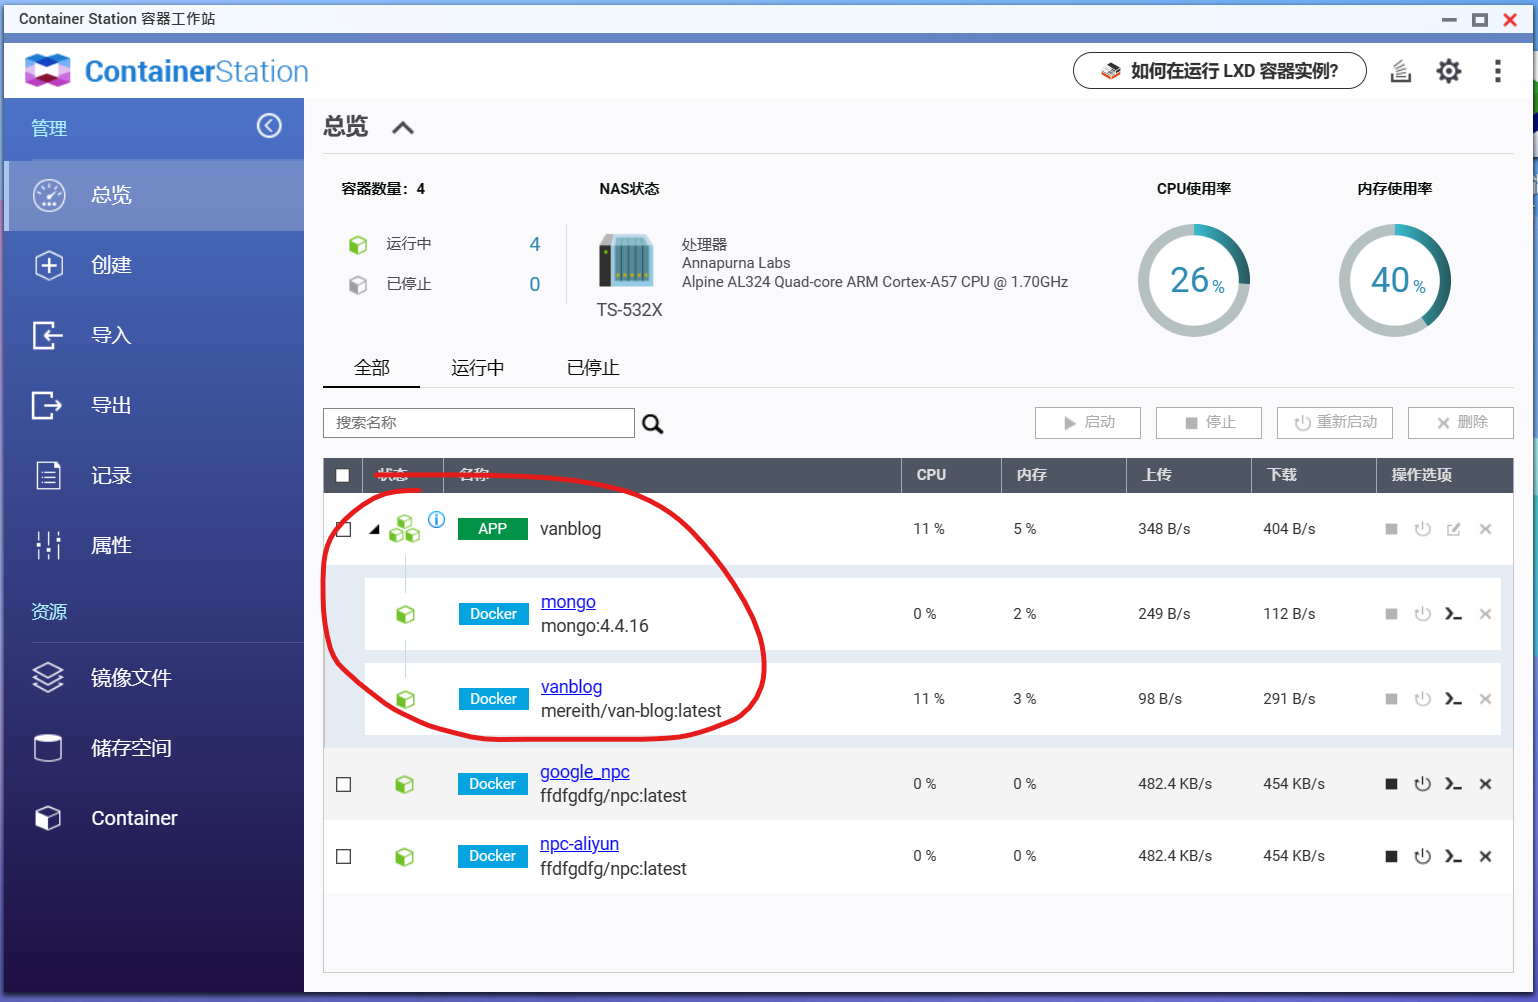Collapse the vanblog app tree
The image size is (1538, 1002).
374,530
